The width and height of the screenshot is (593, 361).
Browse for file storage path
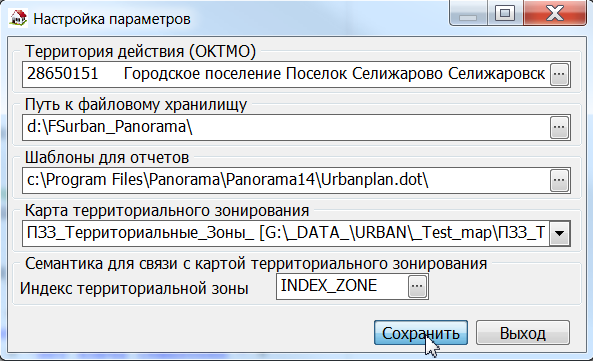coord(559,127)
